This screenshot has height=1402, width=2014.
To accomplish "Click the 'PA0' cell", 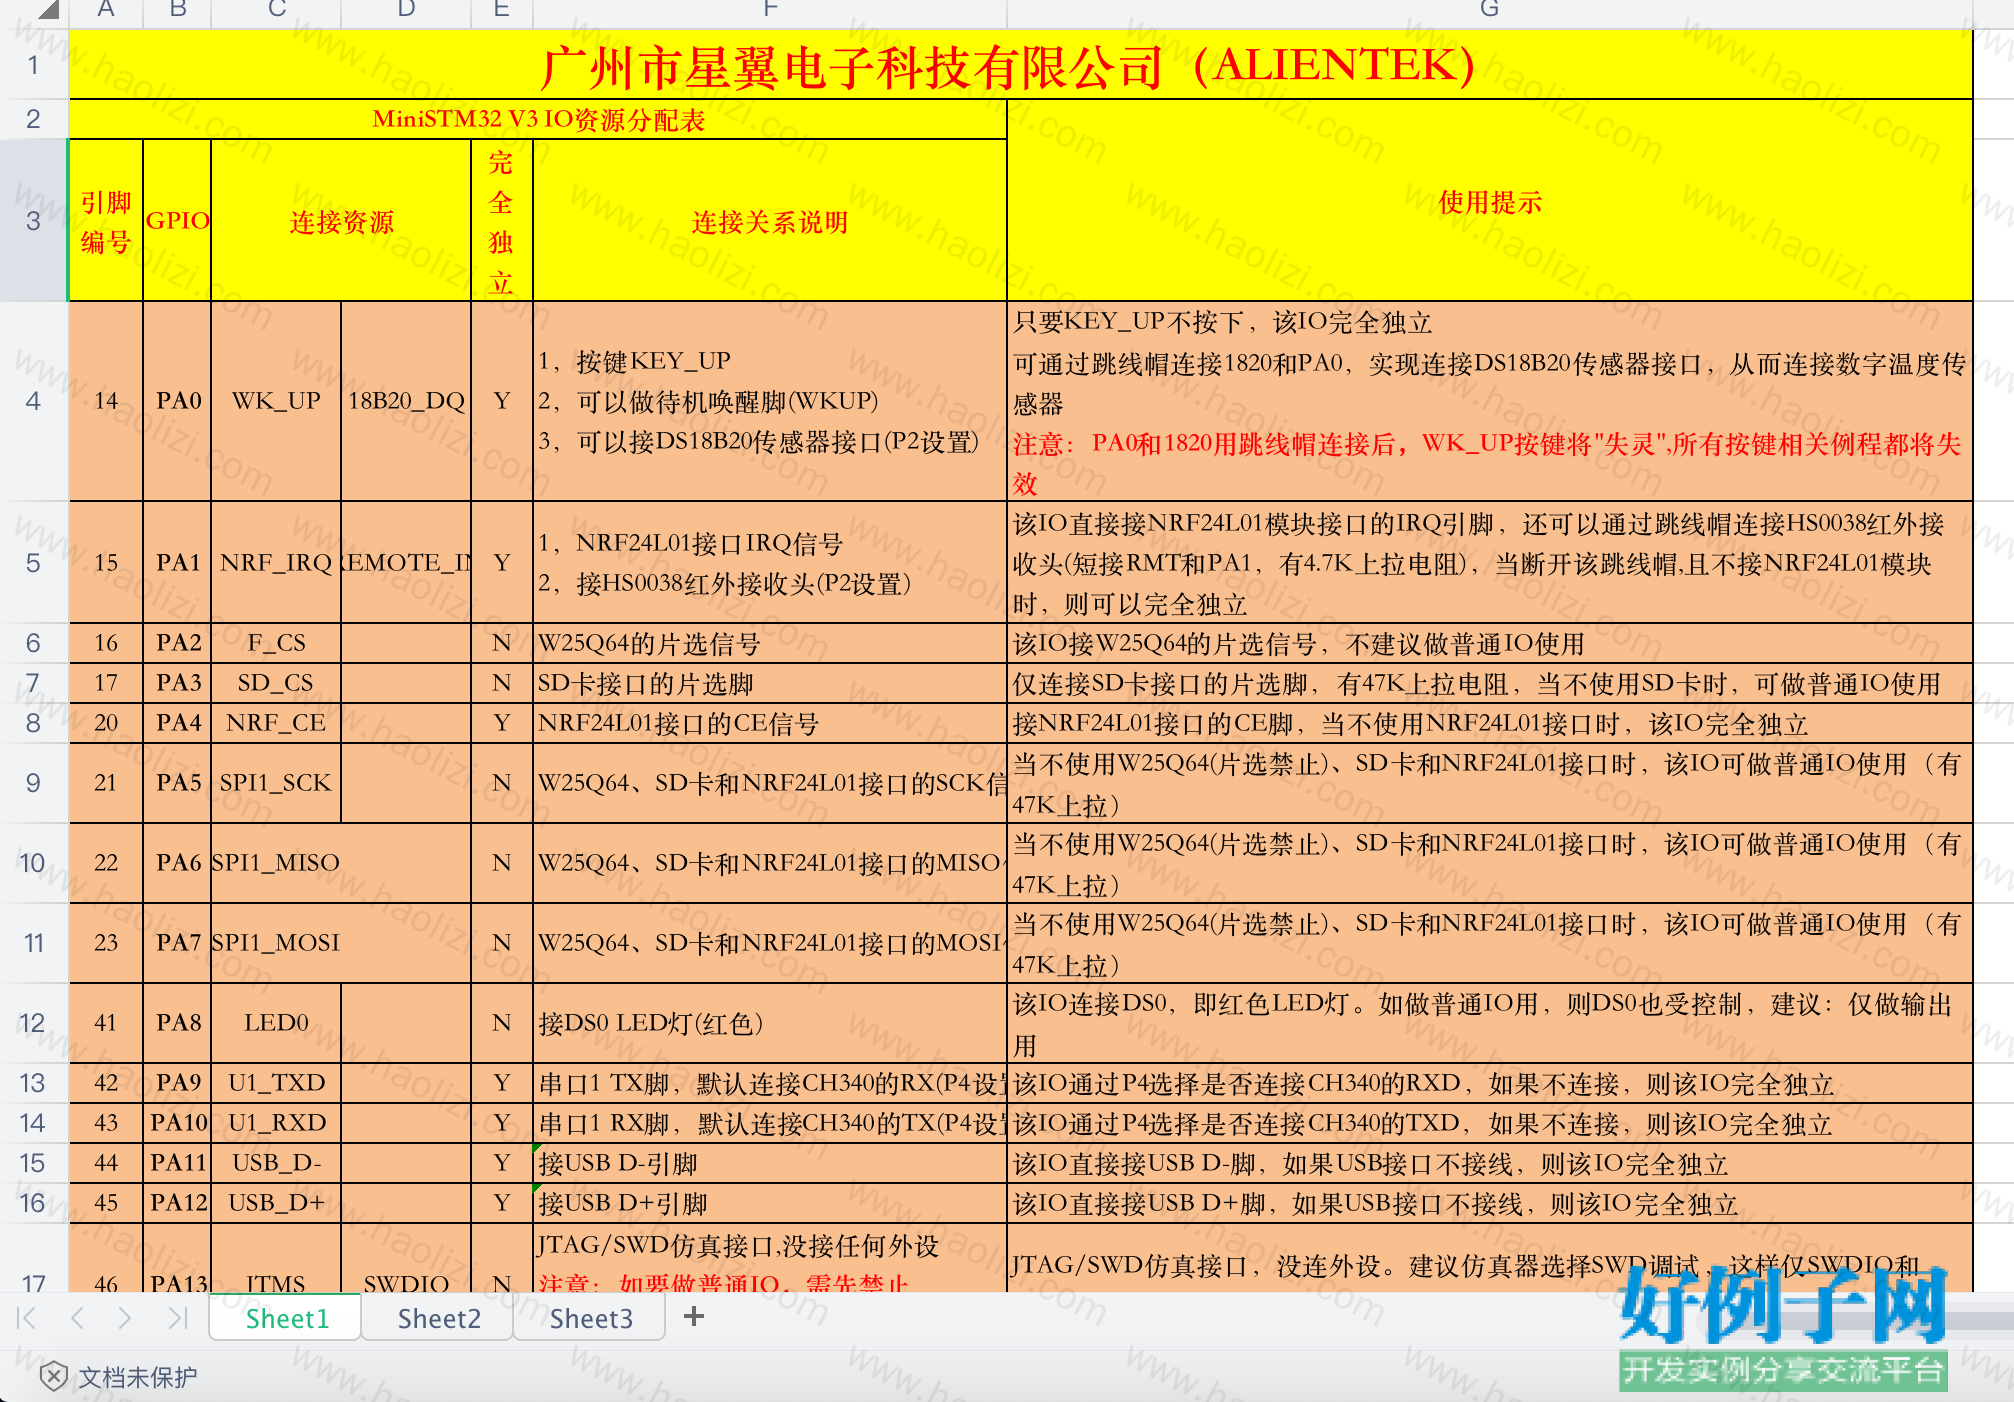I will click(x=178, y=401).
